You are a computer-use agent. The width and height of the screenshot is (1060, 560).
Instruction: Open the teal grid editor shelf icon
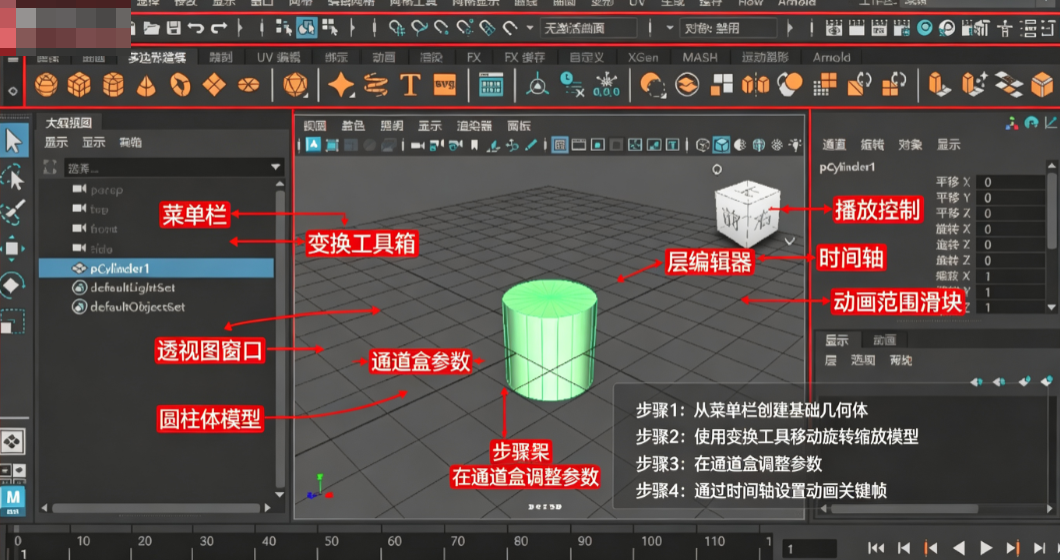point(491,85)
